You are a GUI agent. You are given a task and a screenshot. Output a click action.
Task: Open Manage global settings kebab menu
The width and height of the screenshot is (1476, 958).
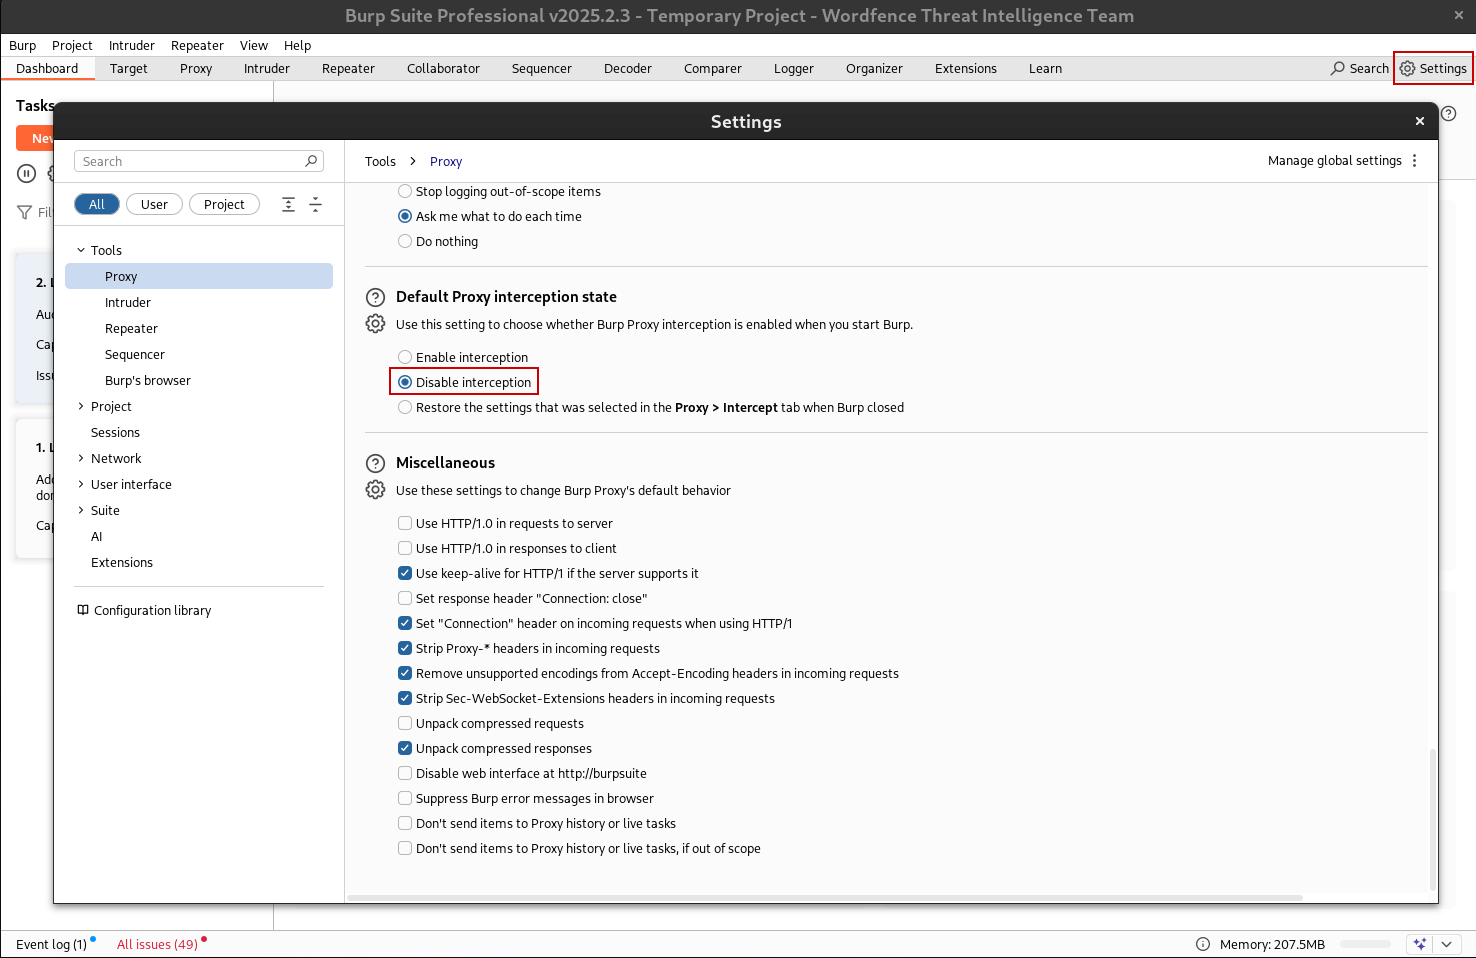tap(1414, 161)
